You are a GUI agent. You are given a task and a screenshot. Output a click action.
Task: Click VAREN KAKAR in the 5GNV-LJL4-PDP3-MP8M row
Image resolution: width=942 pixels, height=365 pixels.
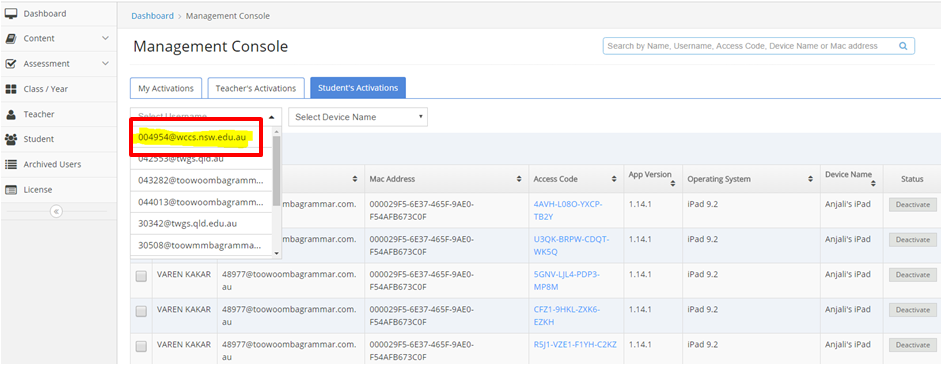pyautogui.click(x=184, y=274)
